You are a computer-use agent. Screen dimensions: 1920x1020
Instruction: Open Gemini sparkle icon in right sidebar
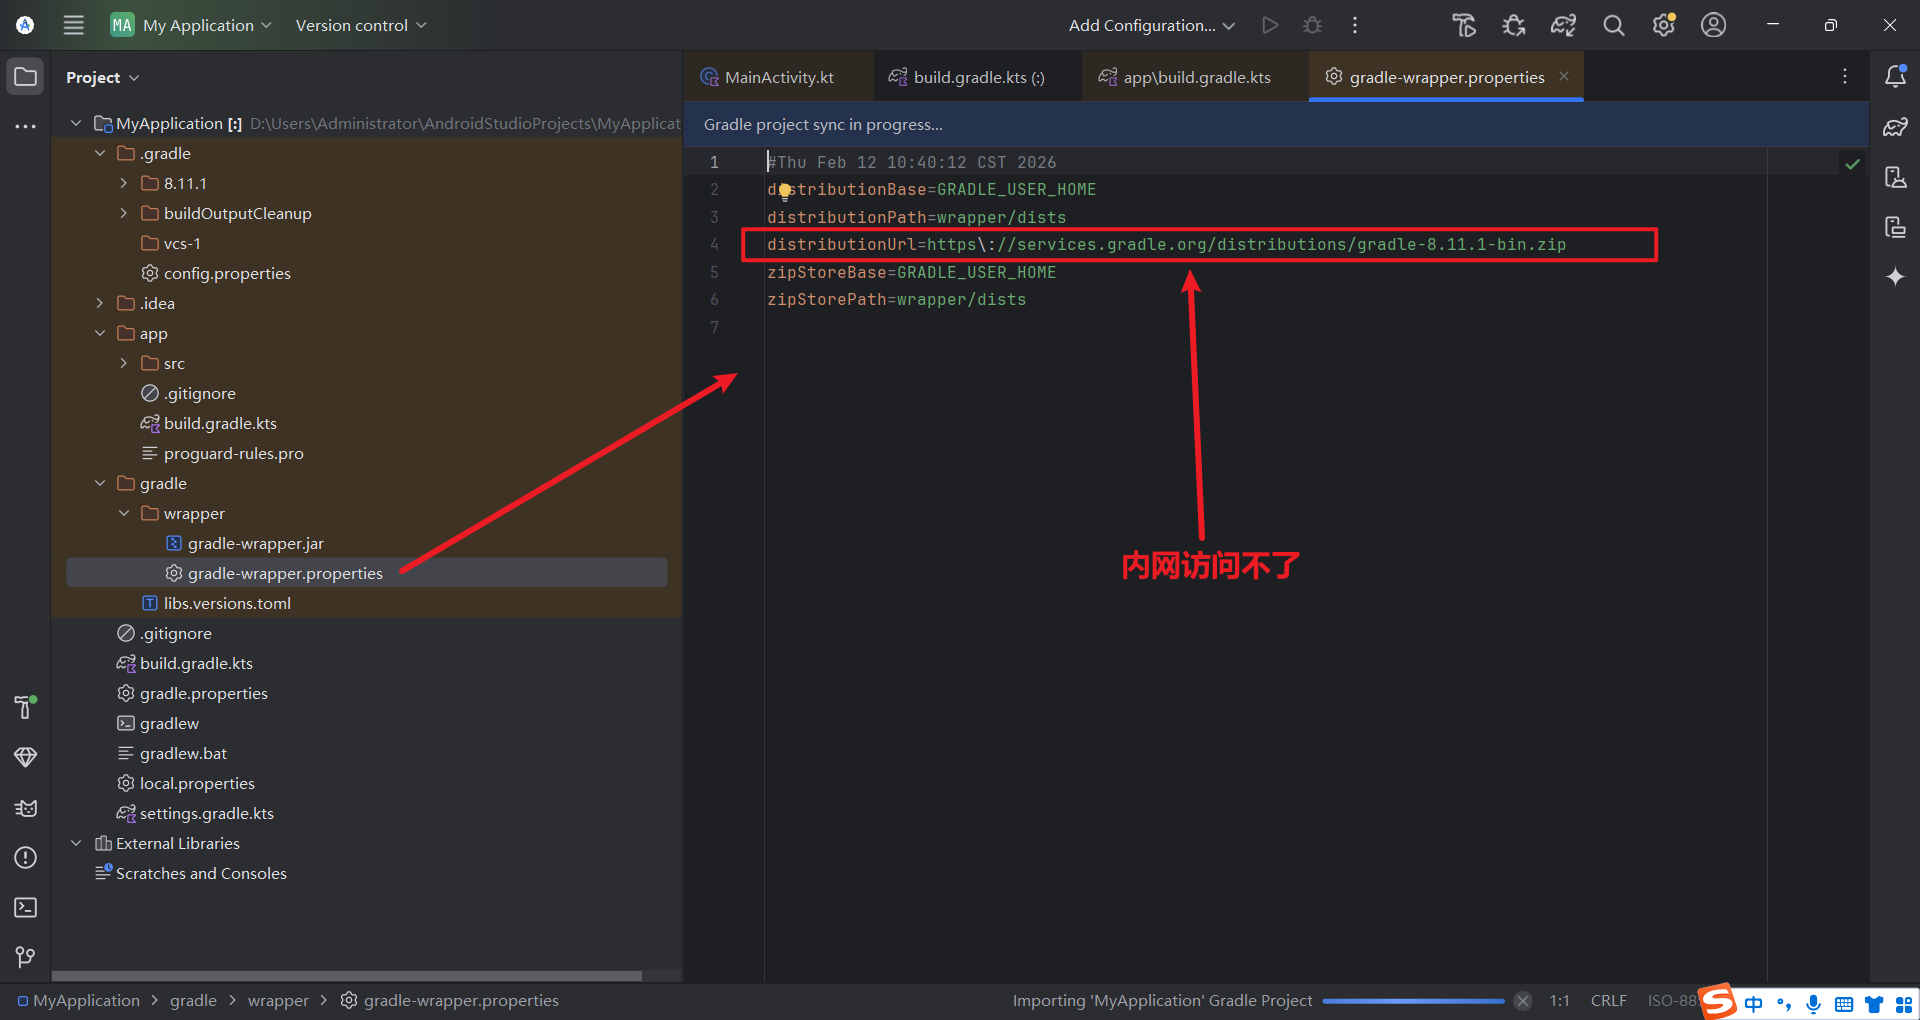tap(1895, 277)
